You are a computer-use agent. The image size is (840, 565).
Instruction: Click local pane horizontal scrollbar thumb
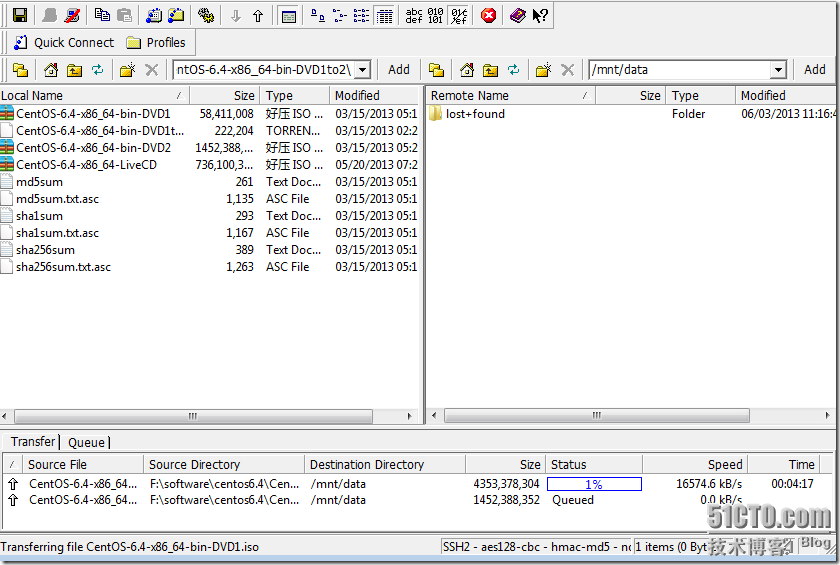pyautogui.click(x=193, y=416)
